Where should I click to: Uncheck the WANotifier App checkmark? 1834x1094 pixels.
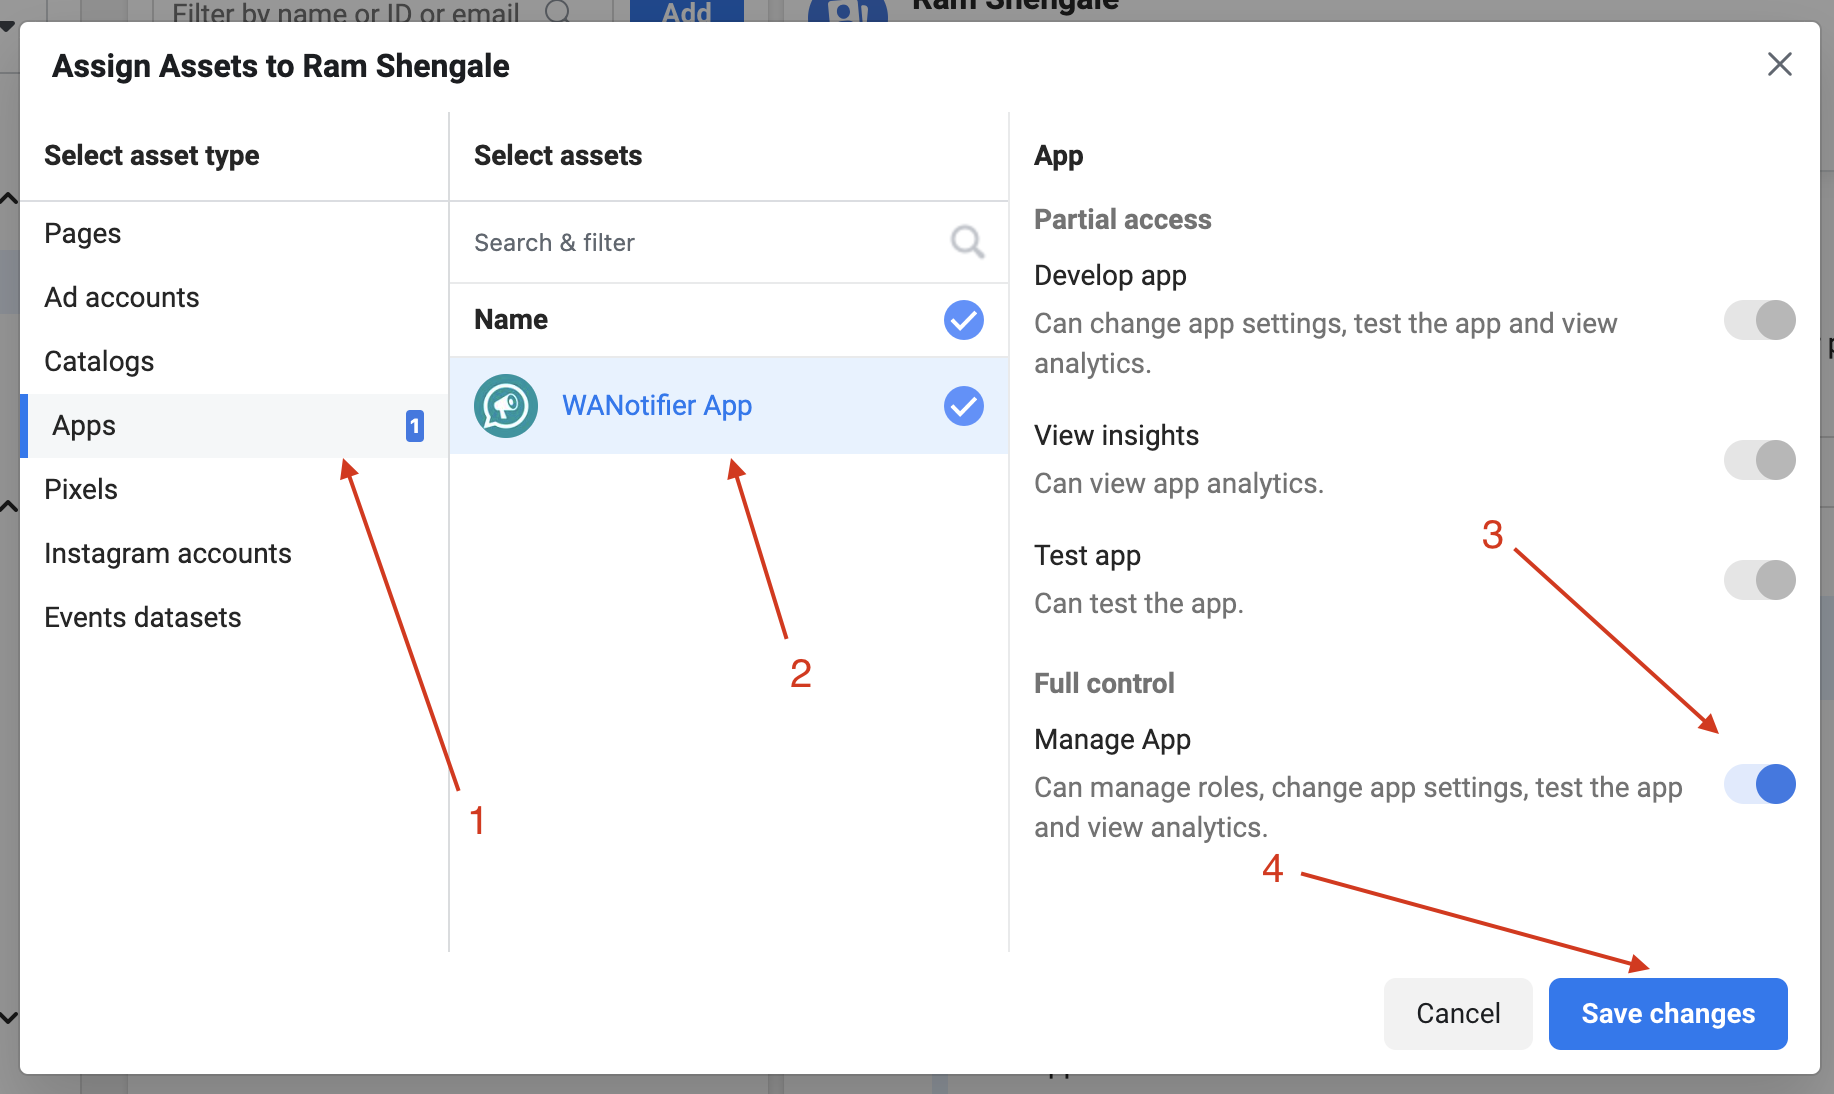(x=964, y=406)
